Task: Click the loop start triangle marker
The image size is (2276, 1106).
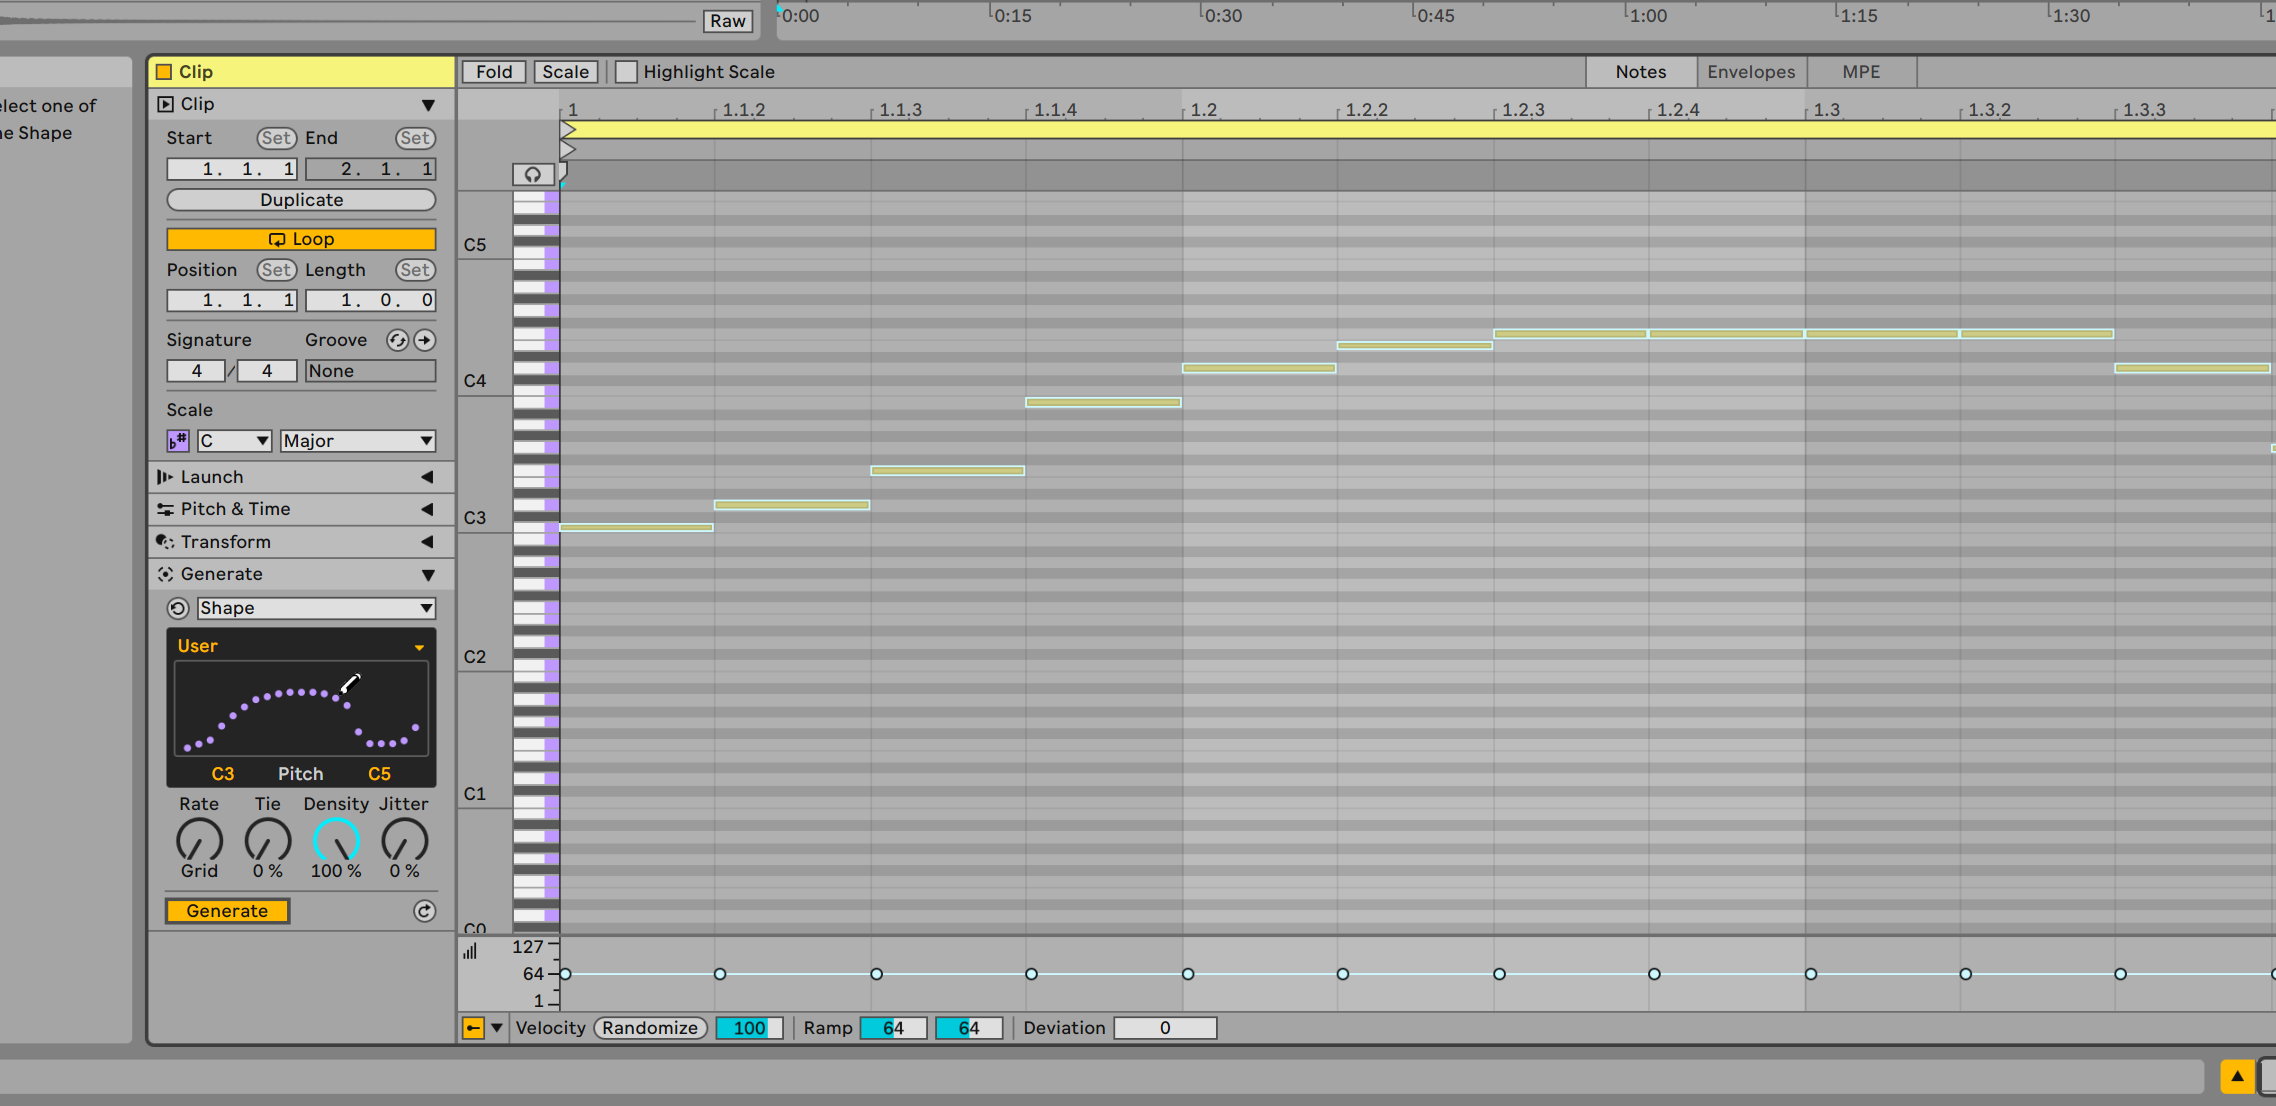Action: click(568, 130)
